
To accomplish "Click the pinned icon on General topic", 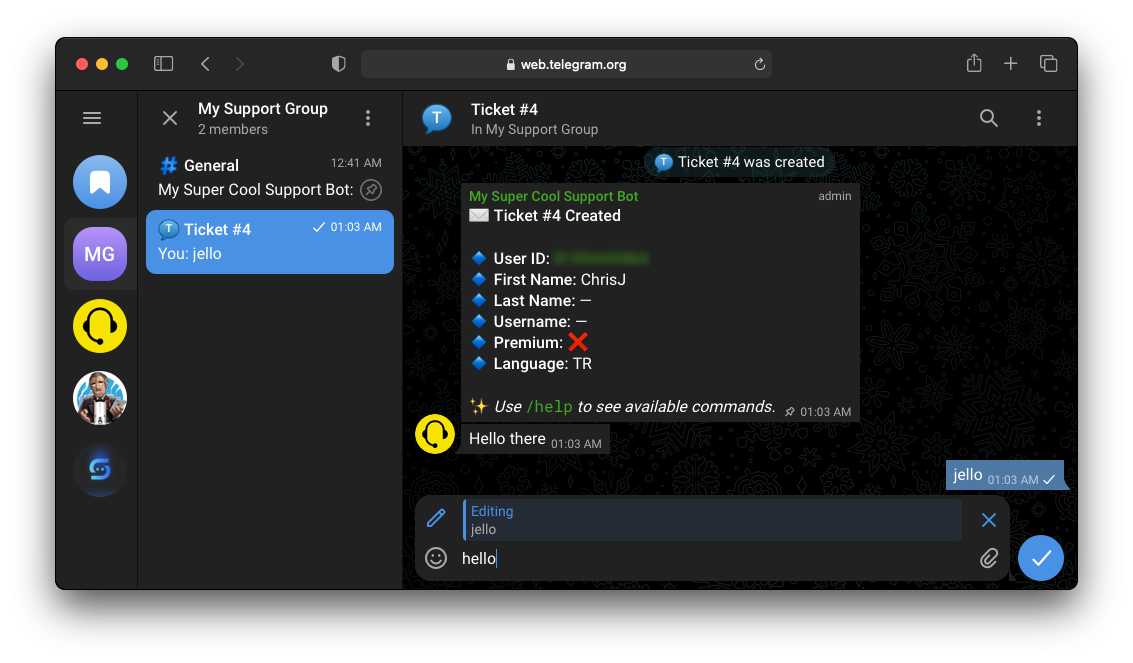I will pos(371,190).
